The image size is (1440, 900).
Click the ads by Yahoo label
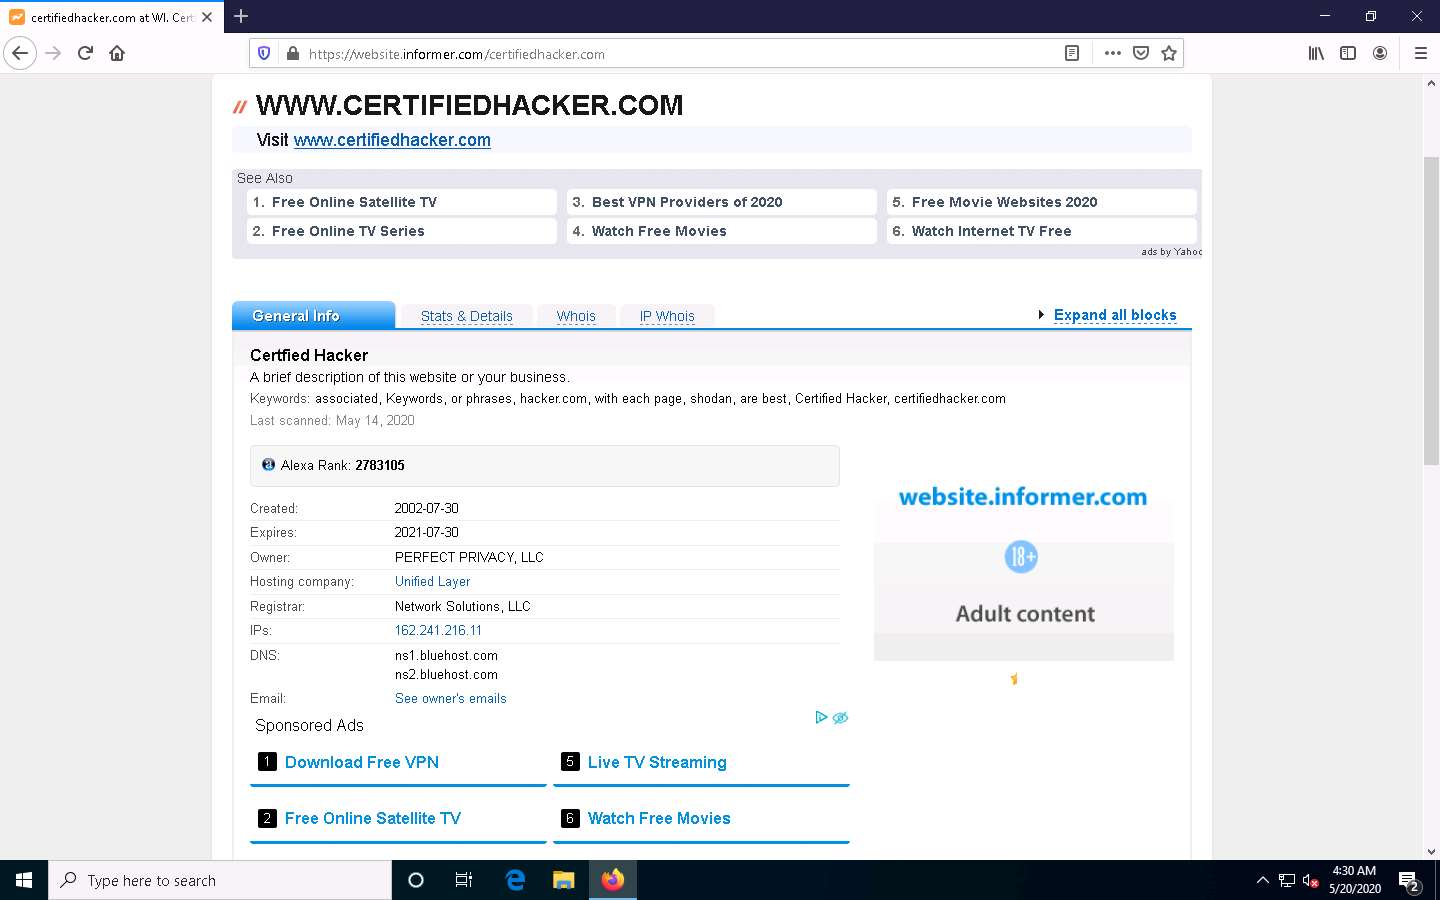pos(1171,252)
